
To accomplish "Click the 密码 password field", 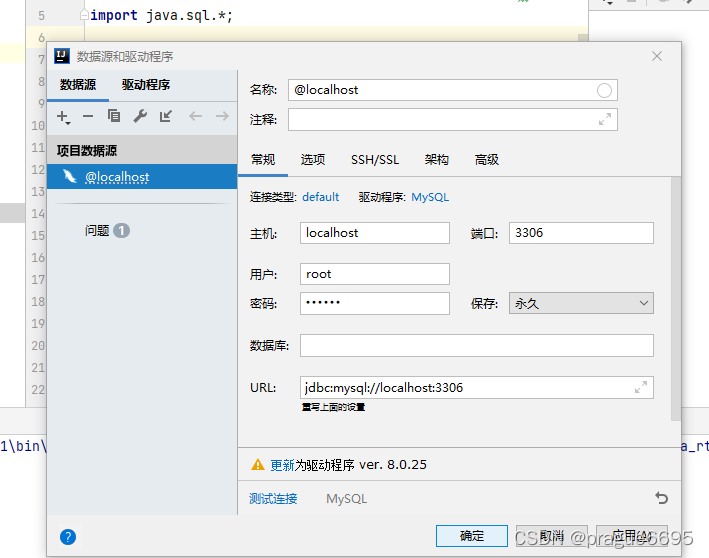I will (375, 303).
